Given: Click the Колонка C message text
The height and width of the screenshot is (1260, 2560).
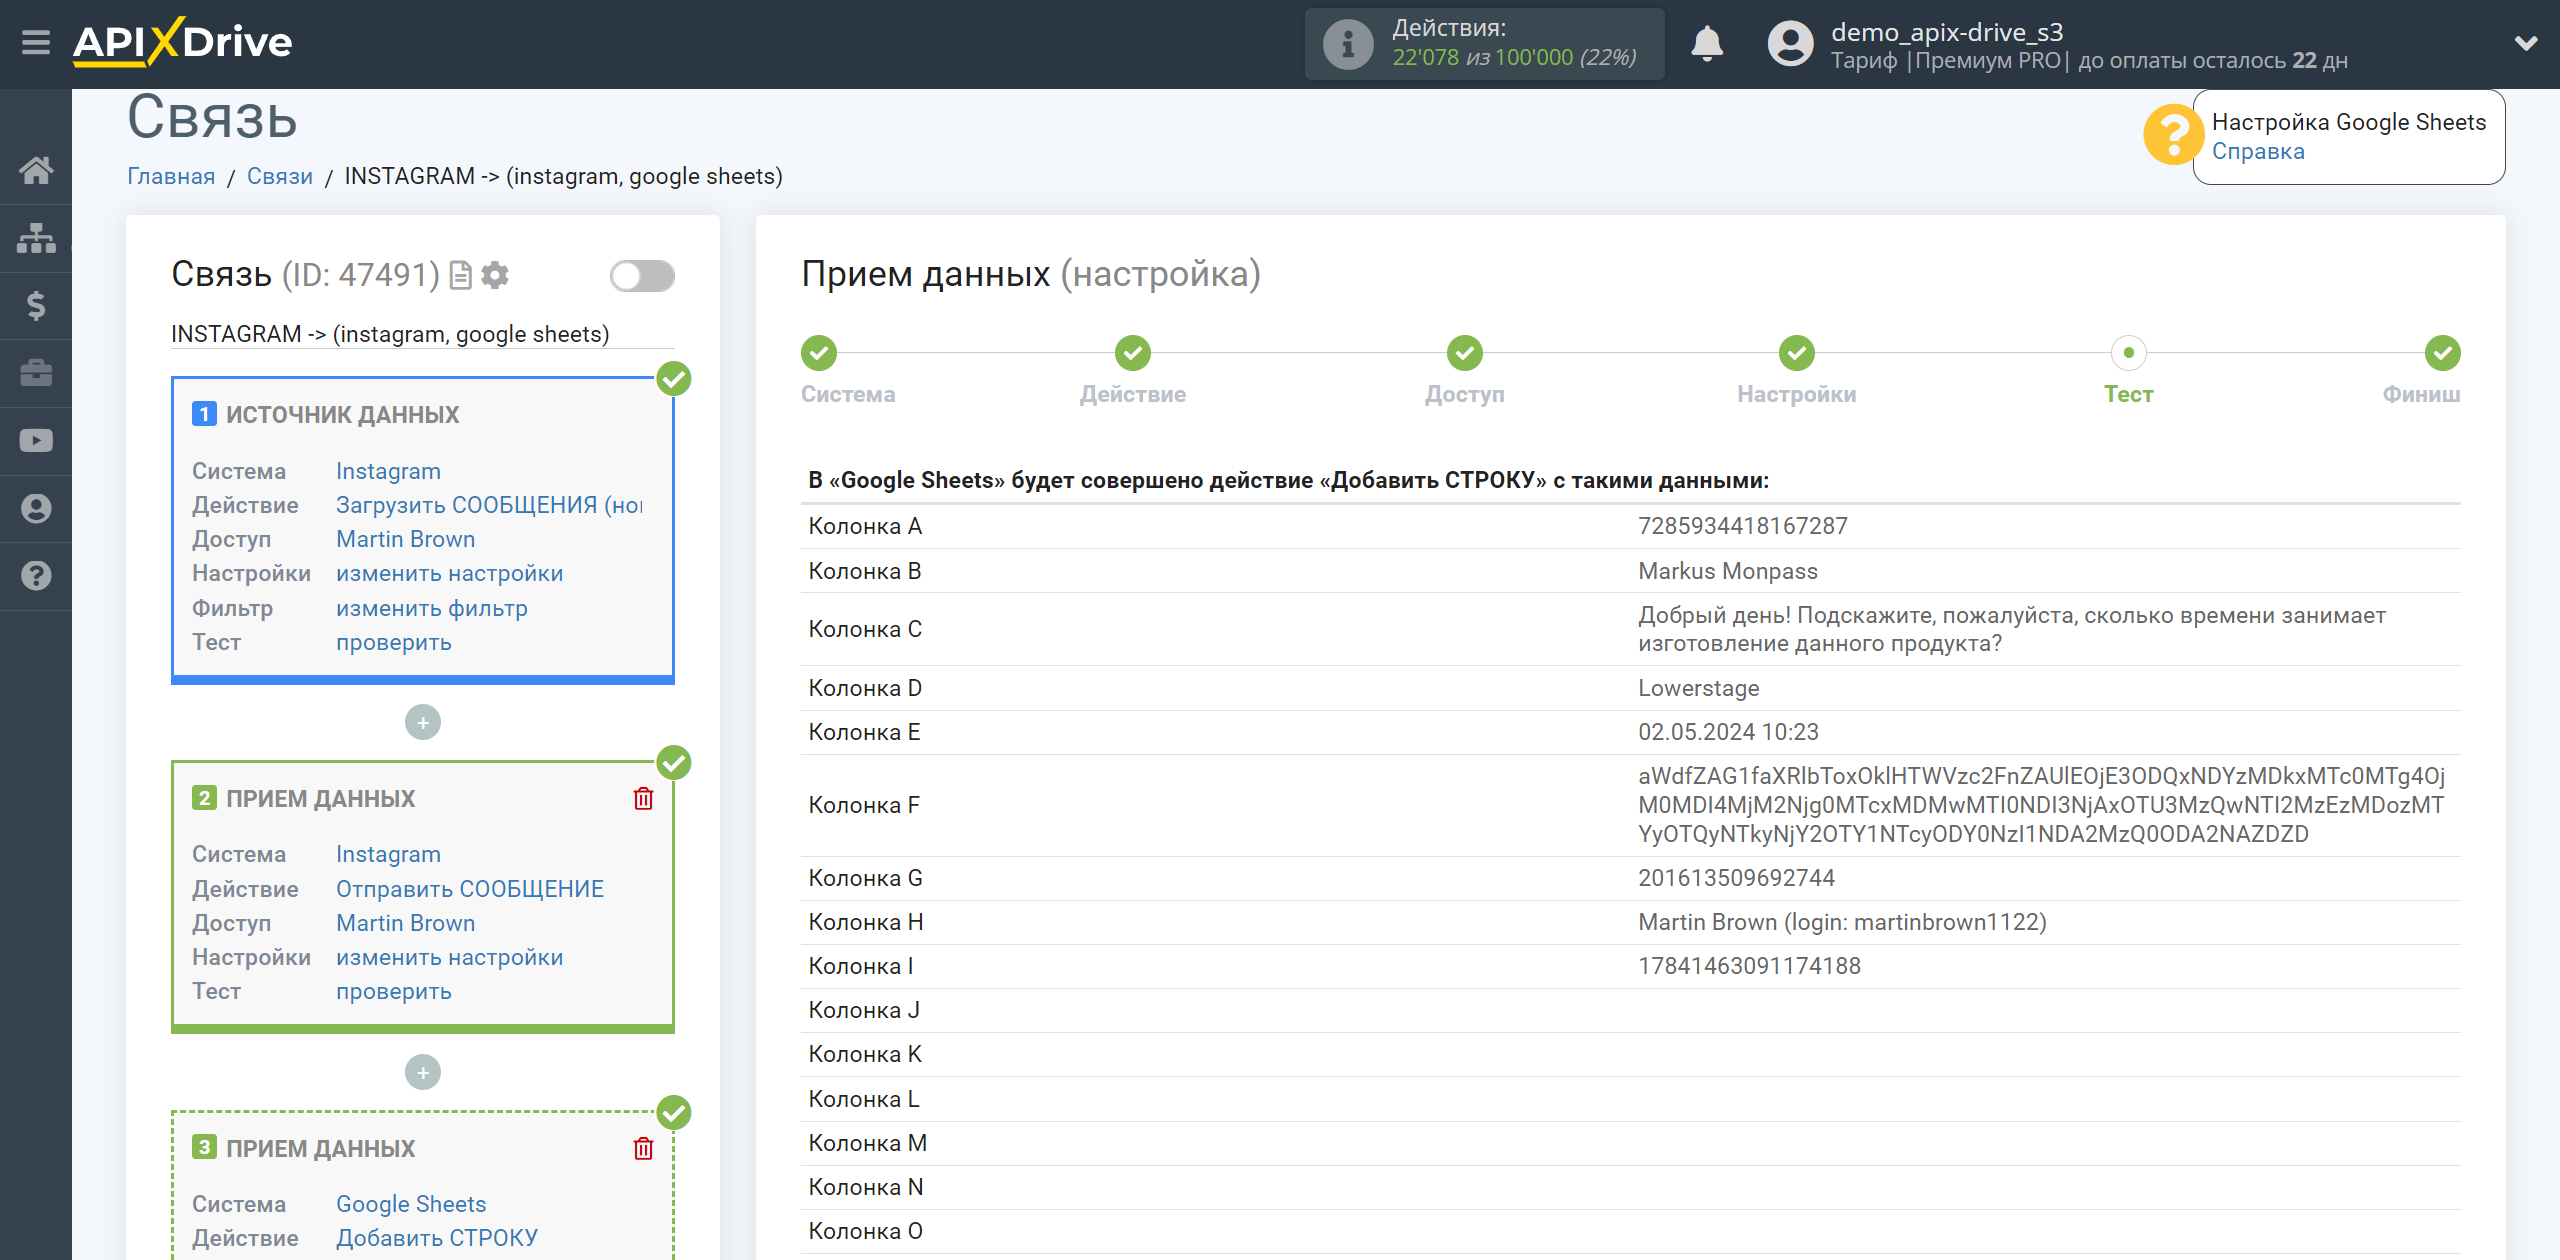Looking at the screenshot, I should (2012, 629).
